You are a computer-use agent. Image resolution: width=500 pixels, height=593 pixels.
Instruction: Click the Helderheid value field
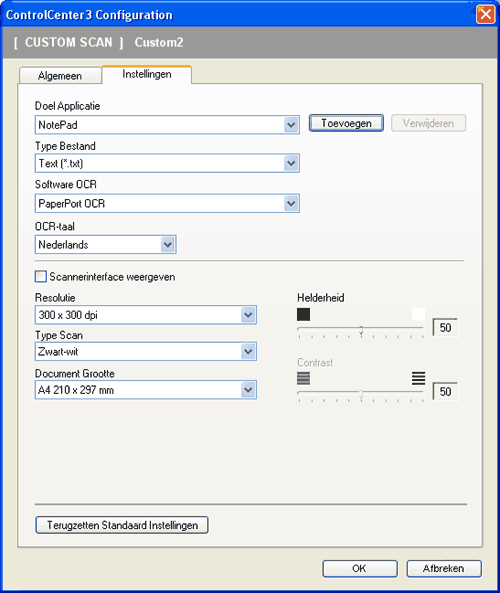point(445,328)
